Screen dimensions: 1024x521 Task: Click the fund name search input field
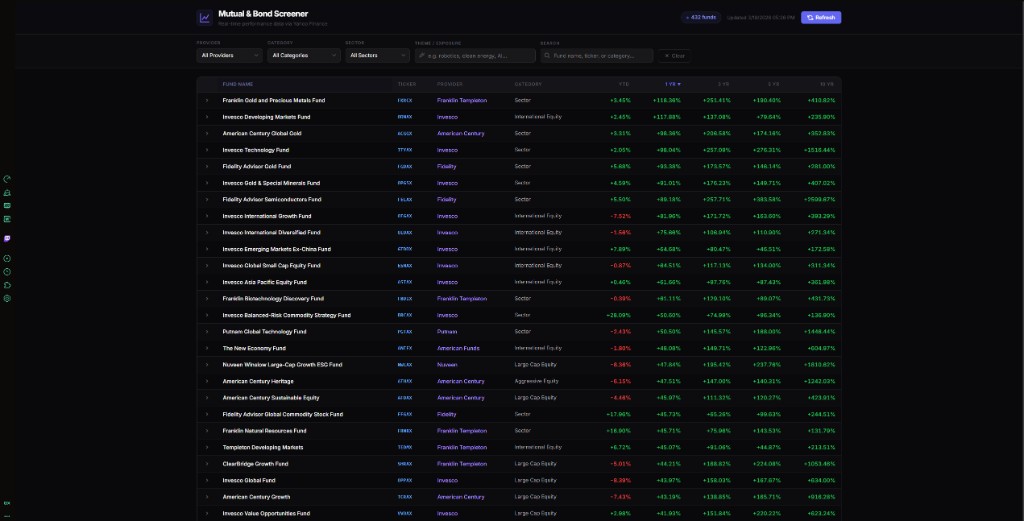click(597, 55)
